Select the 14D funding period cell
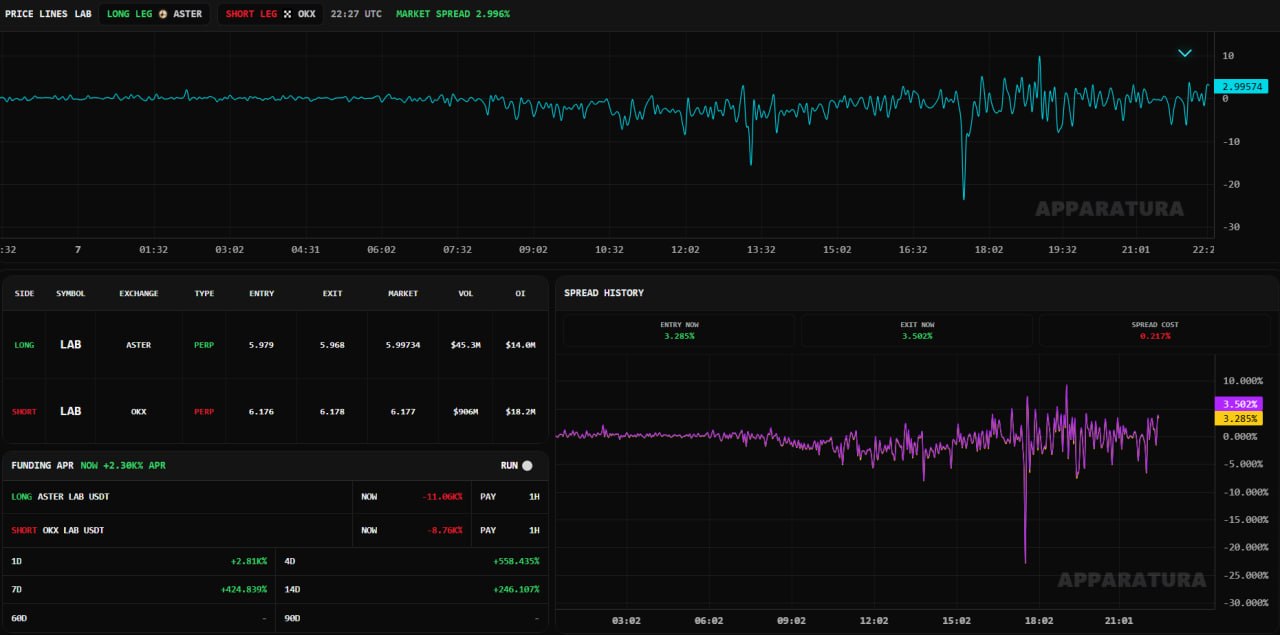1280x635 pixels. point(411,589)
